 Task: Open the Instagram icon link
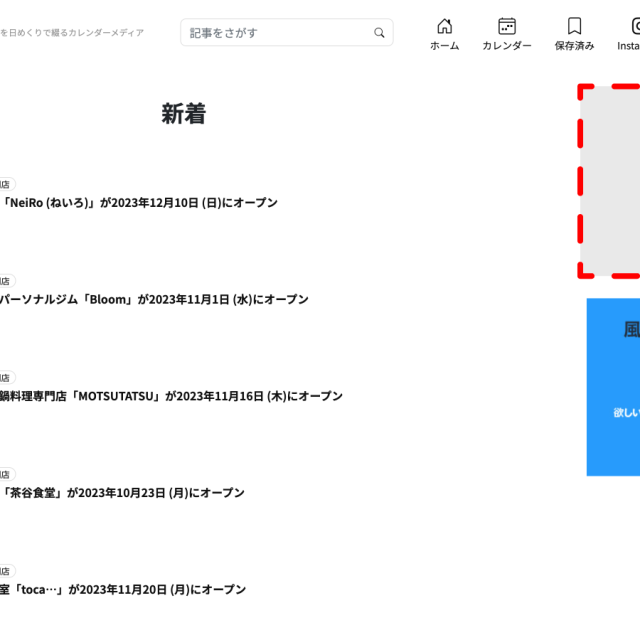pos(630,33)
